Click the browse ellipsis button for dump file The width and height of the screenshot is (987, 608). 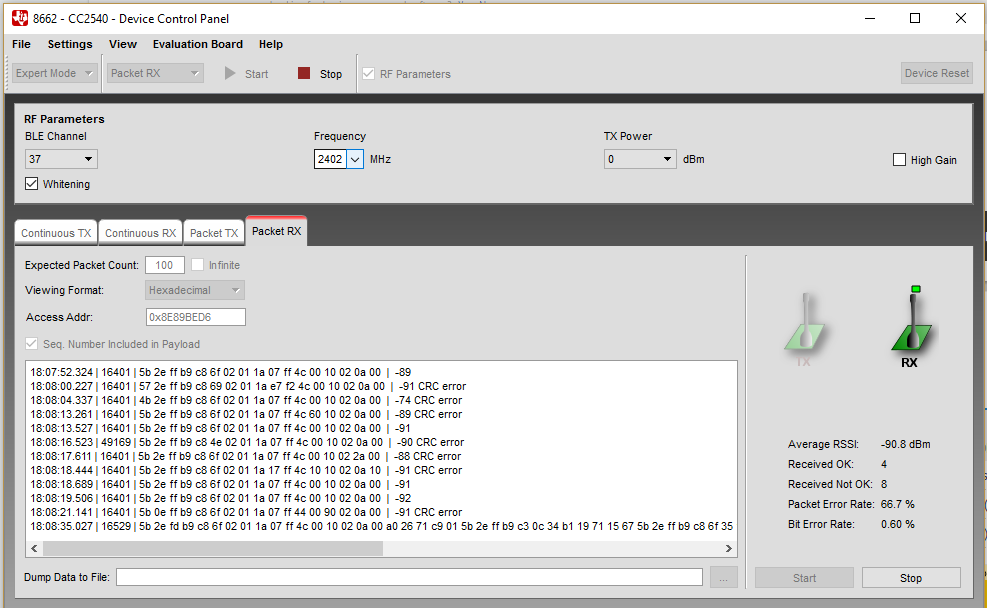[724, 578]
